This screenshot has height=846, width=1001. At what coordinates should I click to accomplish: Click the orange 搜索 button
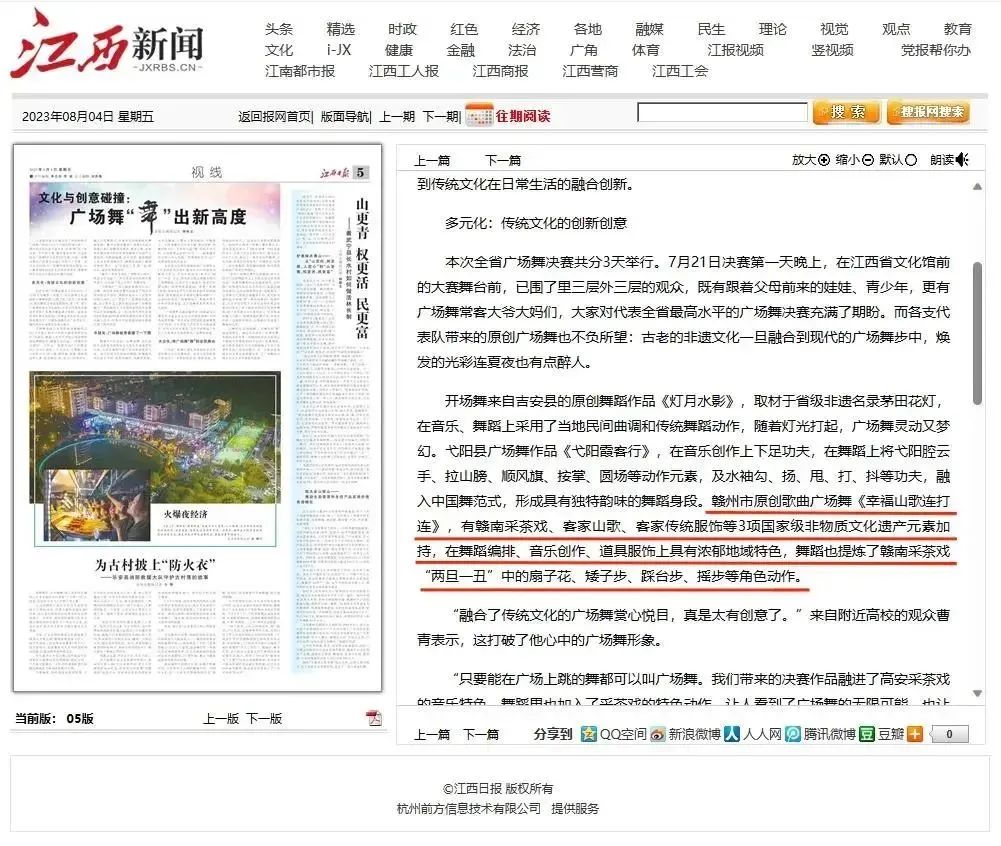click(846, 112)
